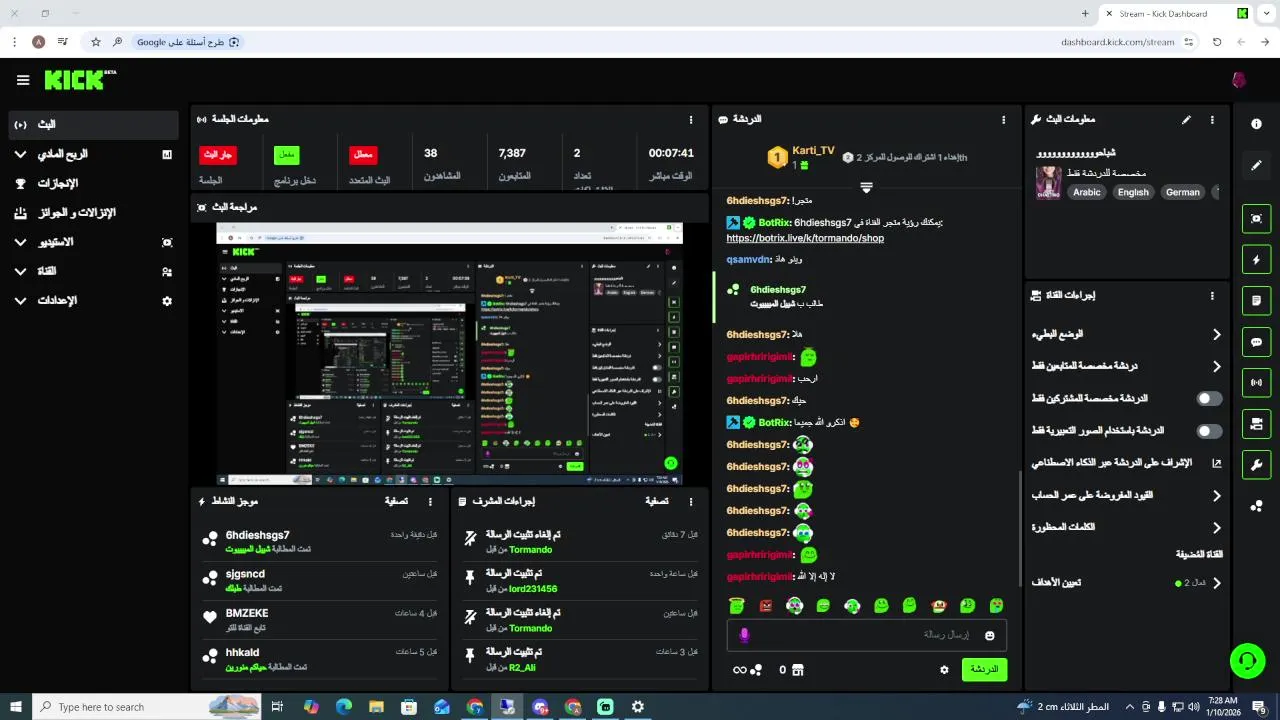This screenshot has height=720, width=1280.
Task: Click the three-dots rewards icon in right rail
Action: pyautogui.click(x=1256, y=506)
